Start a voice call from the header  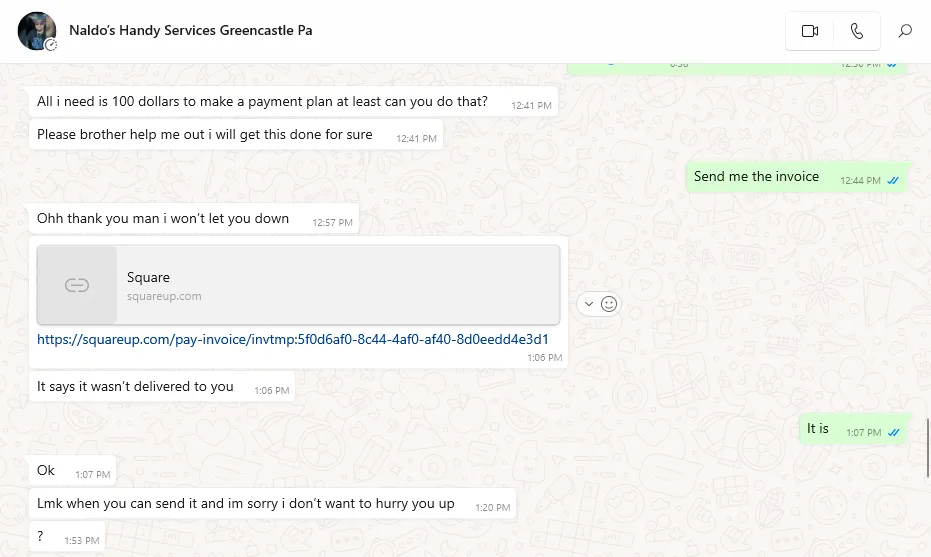[857, 31]
